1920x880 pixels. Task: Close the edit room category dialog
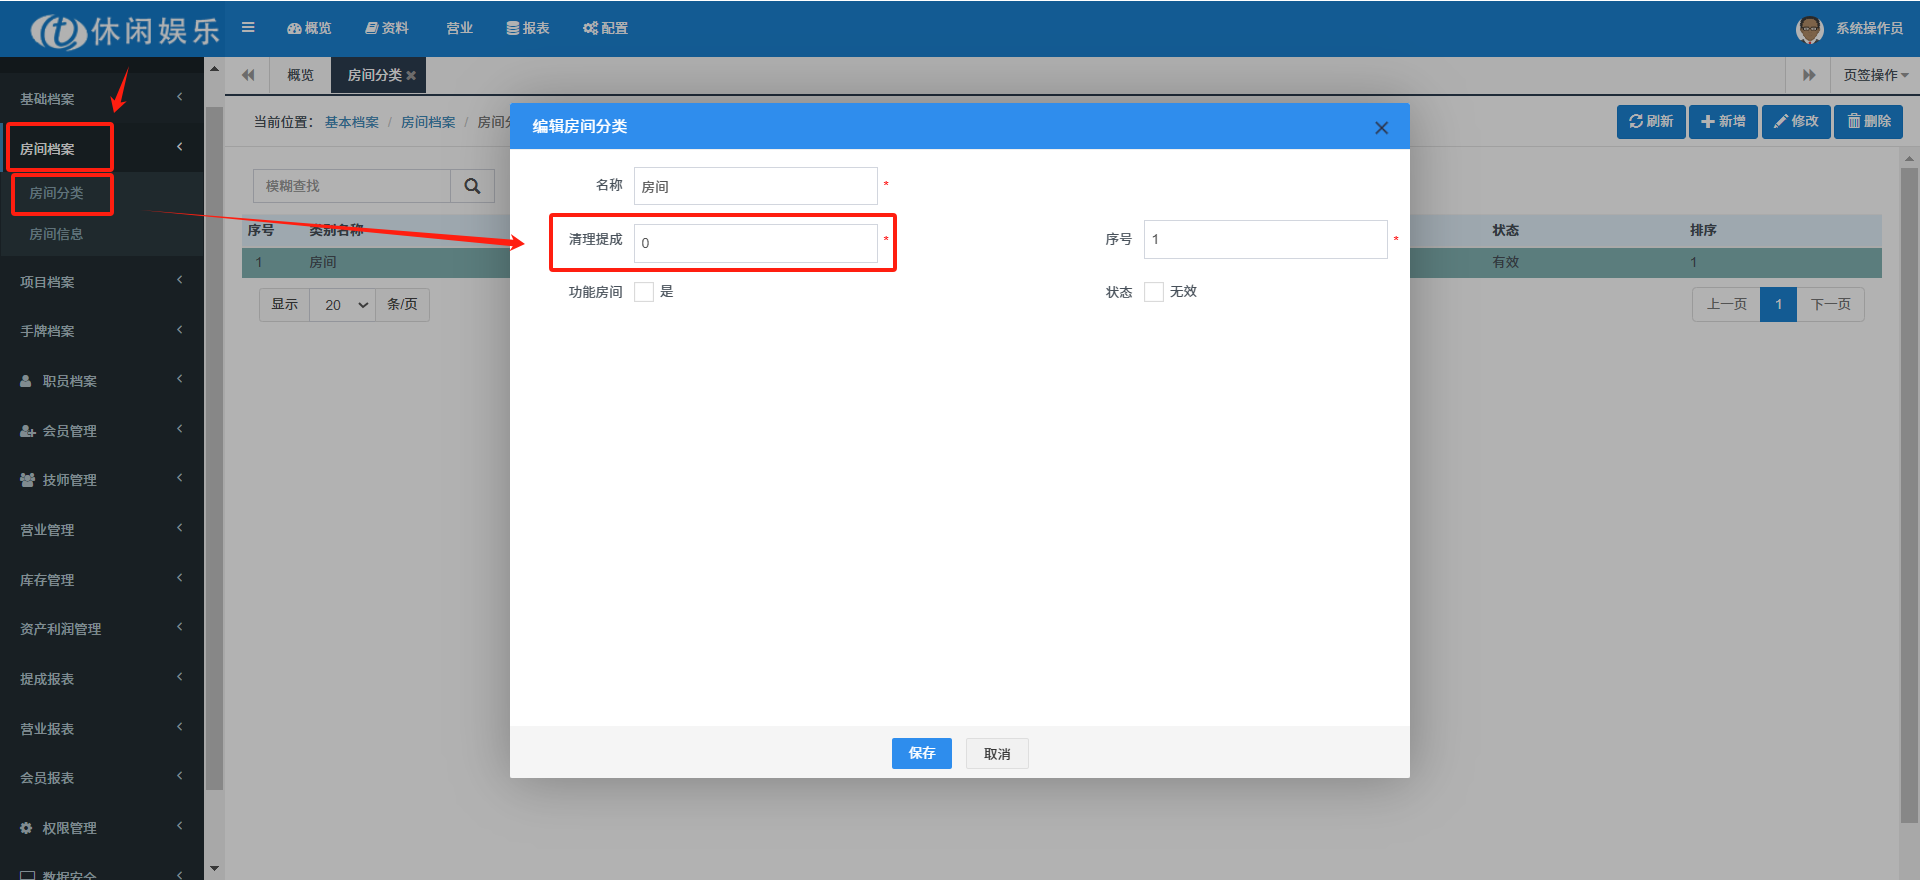[1381, 128]
